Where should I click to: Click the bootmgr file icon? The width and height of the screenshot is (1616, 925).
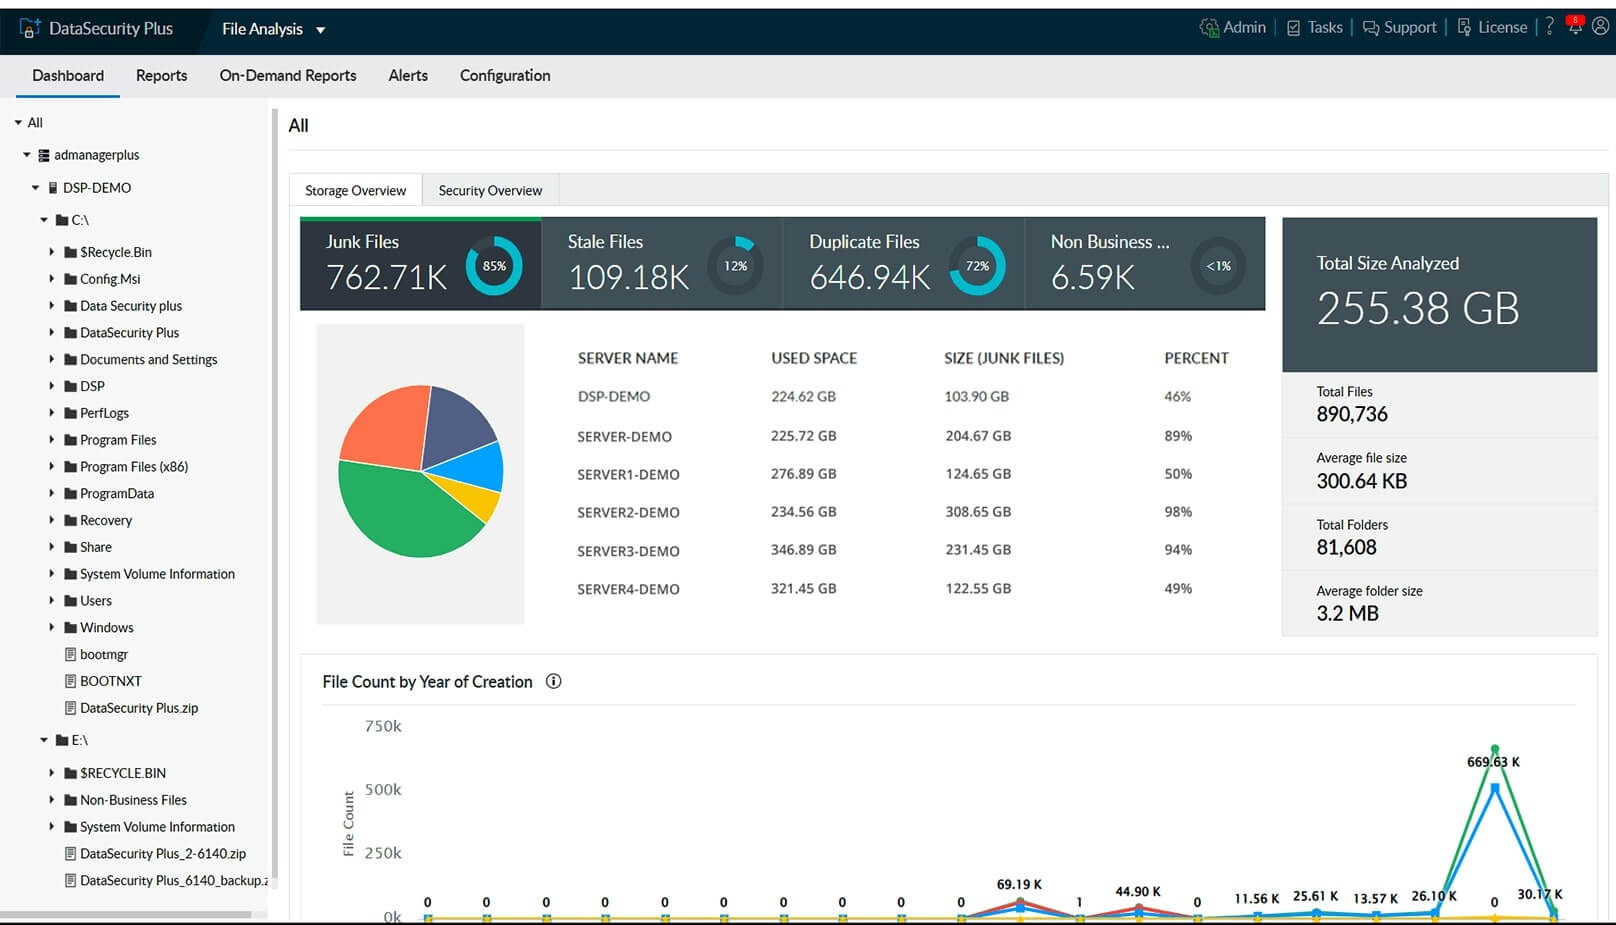tap(70, 654)
